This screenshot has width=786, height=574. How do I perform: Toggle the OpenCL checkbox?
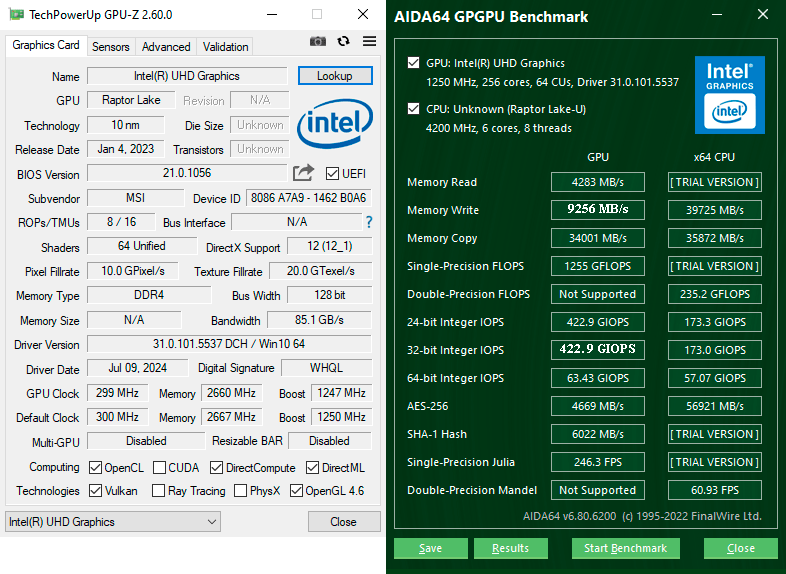pyautogui.click(x=95, y=468)
